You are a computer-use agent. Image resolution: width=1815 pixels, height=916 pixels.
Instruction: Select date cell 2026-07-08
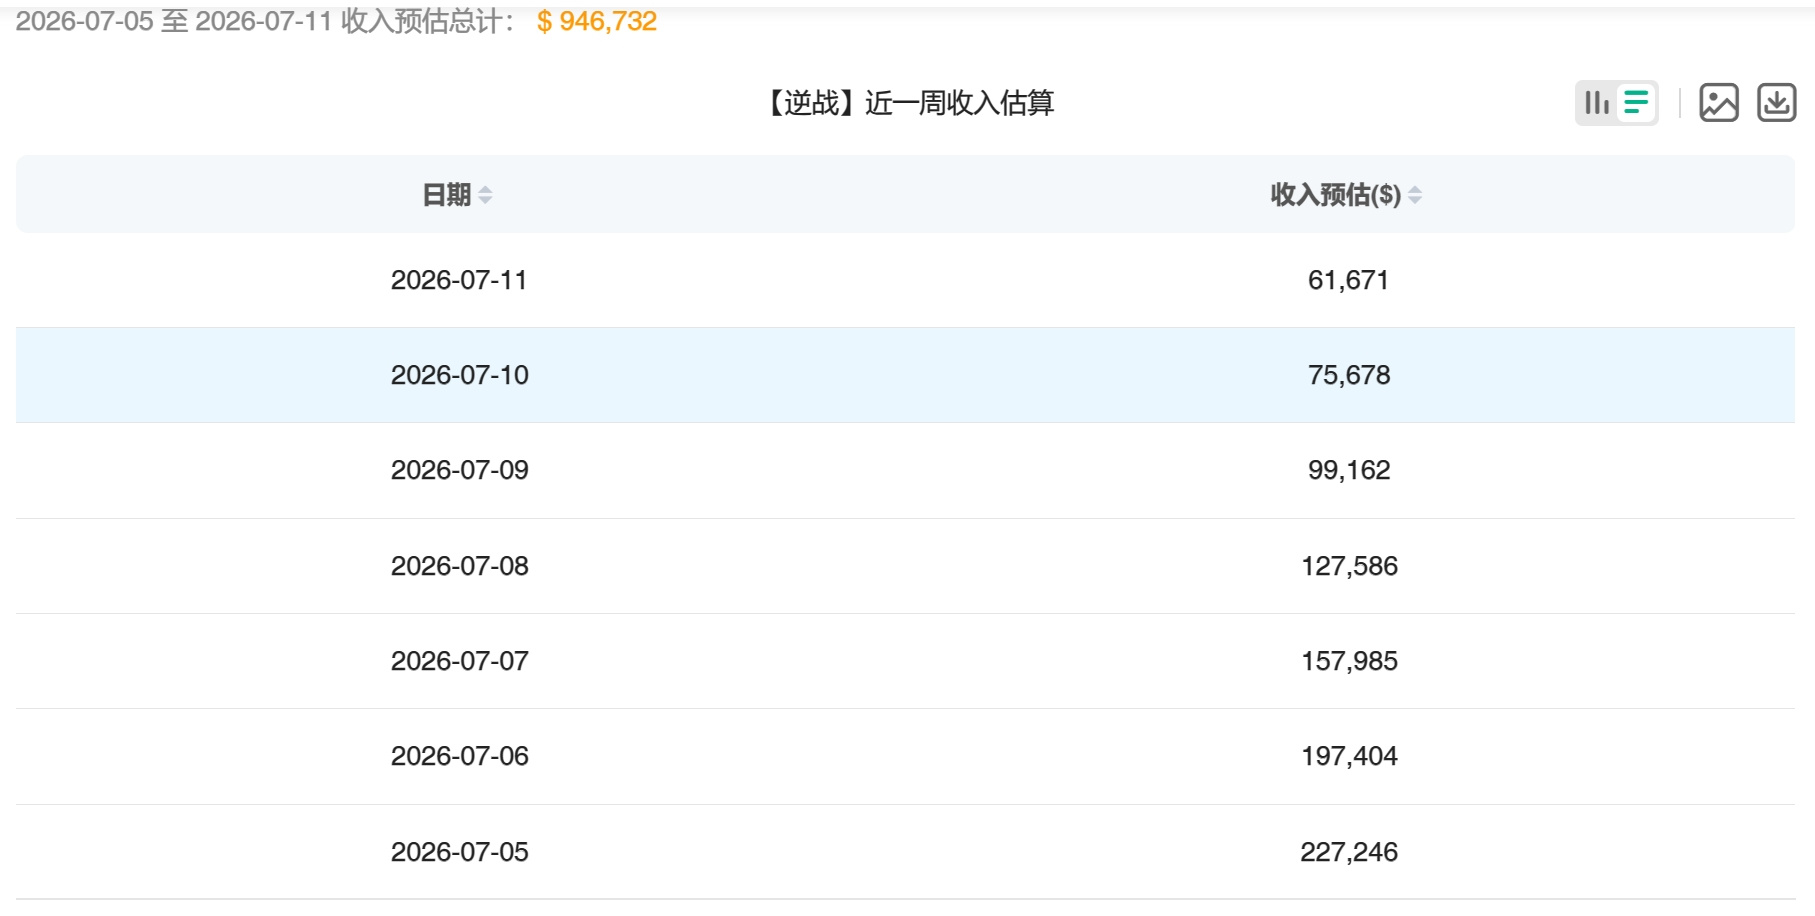point(459,566)
